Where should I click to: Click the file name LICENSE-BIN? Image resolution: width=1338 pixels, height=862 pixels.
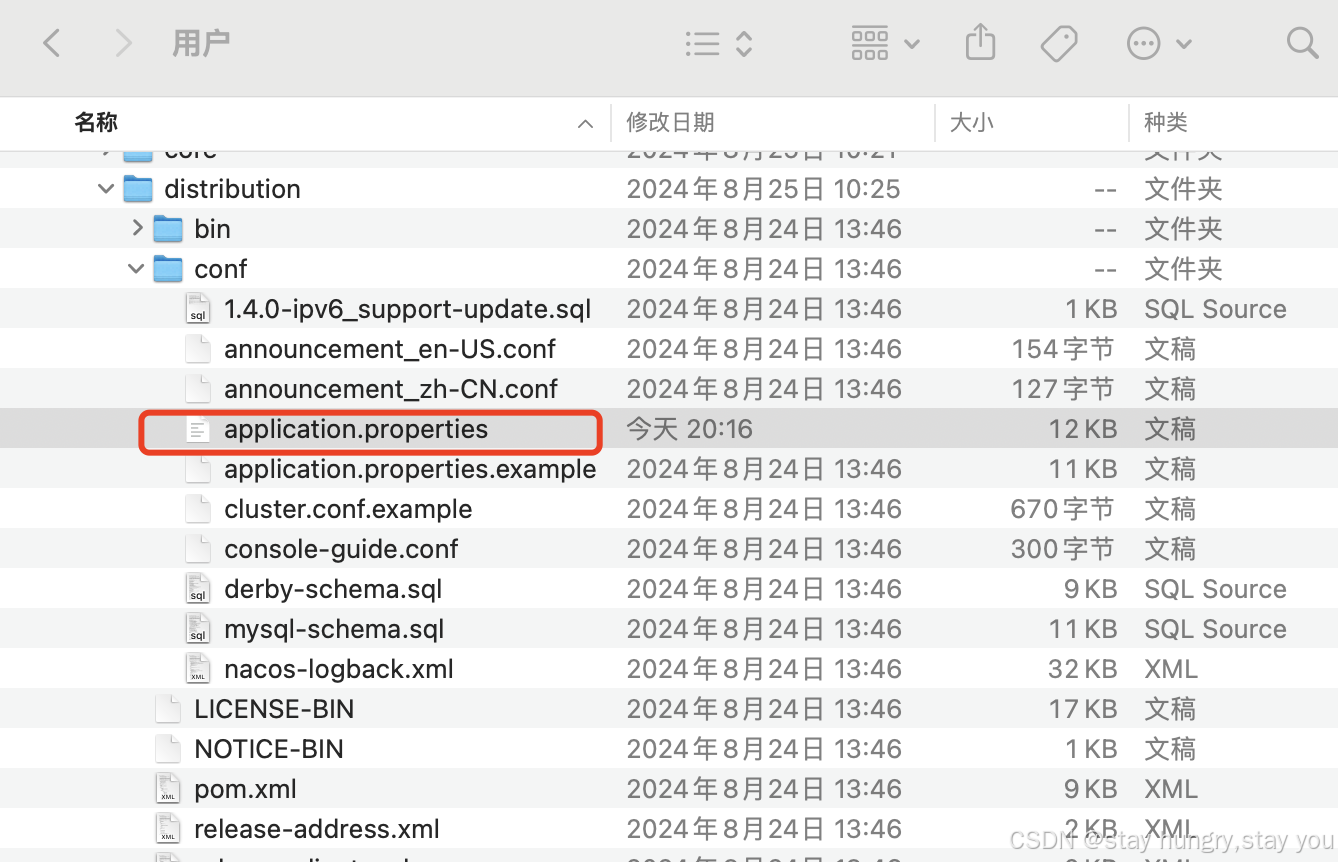274,709
